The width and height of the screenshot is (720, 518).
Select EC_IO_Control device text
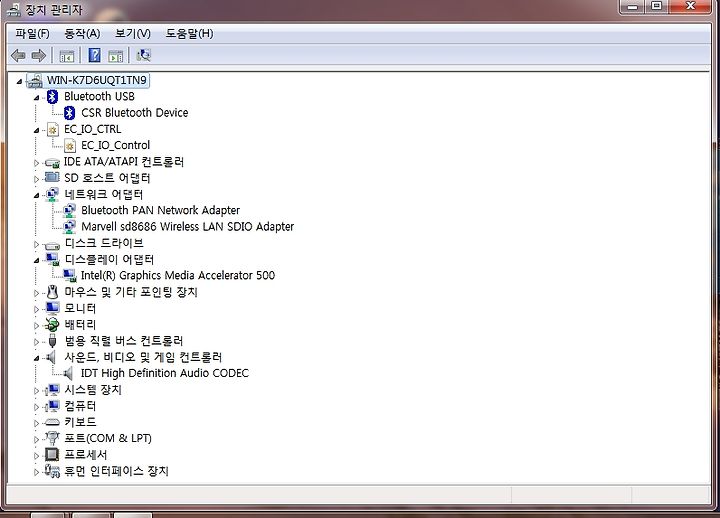pos(115,145)
